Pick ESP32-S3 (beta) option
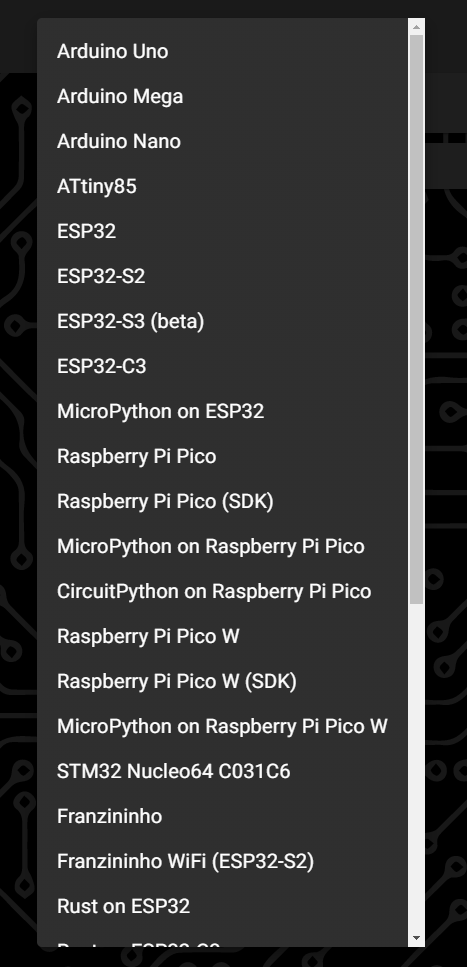The width and height of the screenshot is (467, 967). tap(223, 321)
